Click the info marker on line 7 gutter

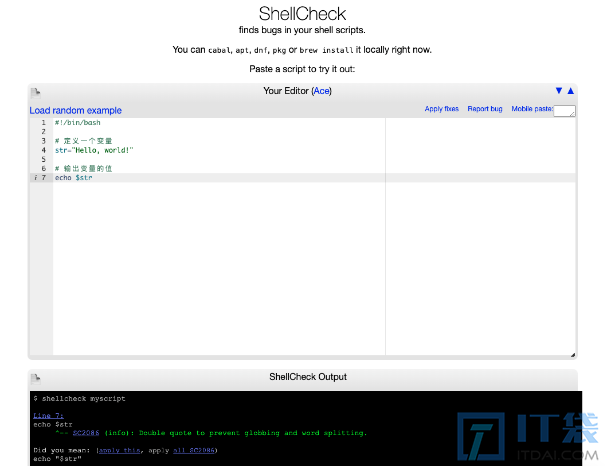(x=35, y=178)
